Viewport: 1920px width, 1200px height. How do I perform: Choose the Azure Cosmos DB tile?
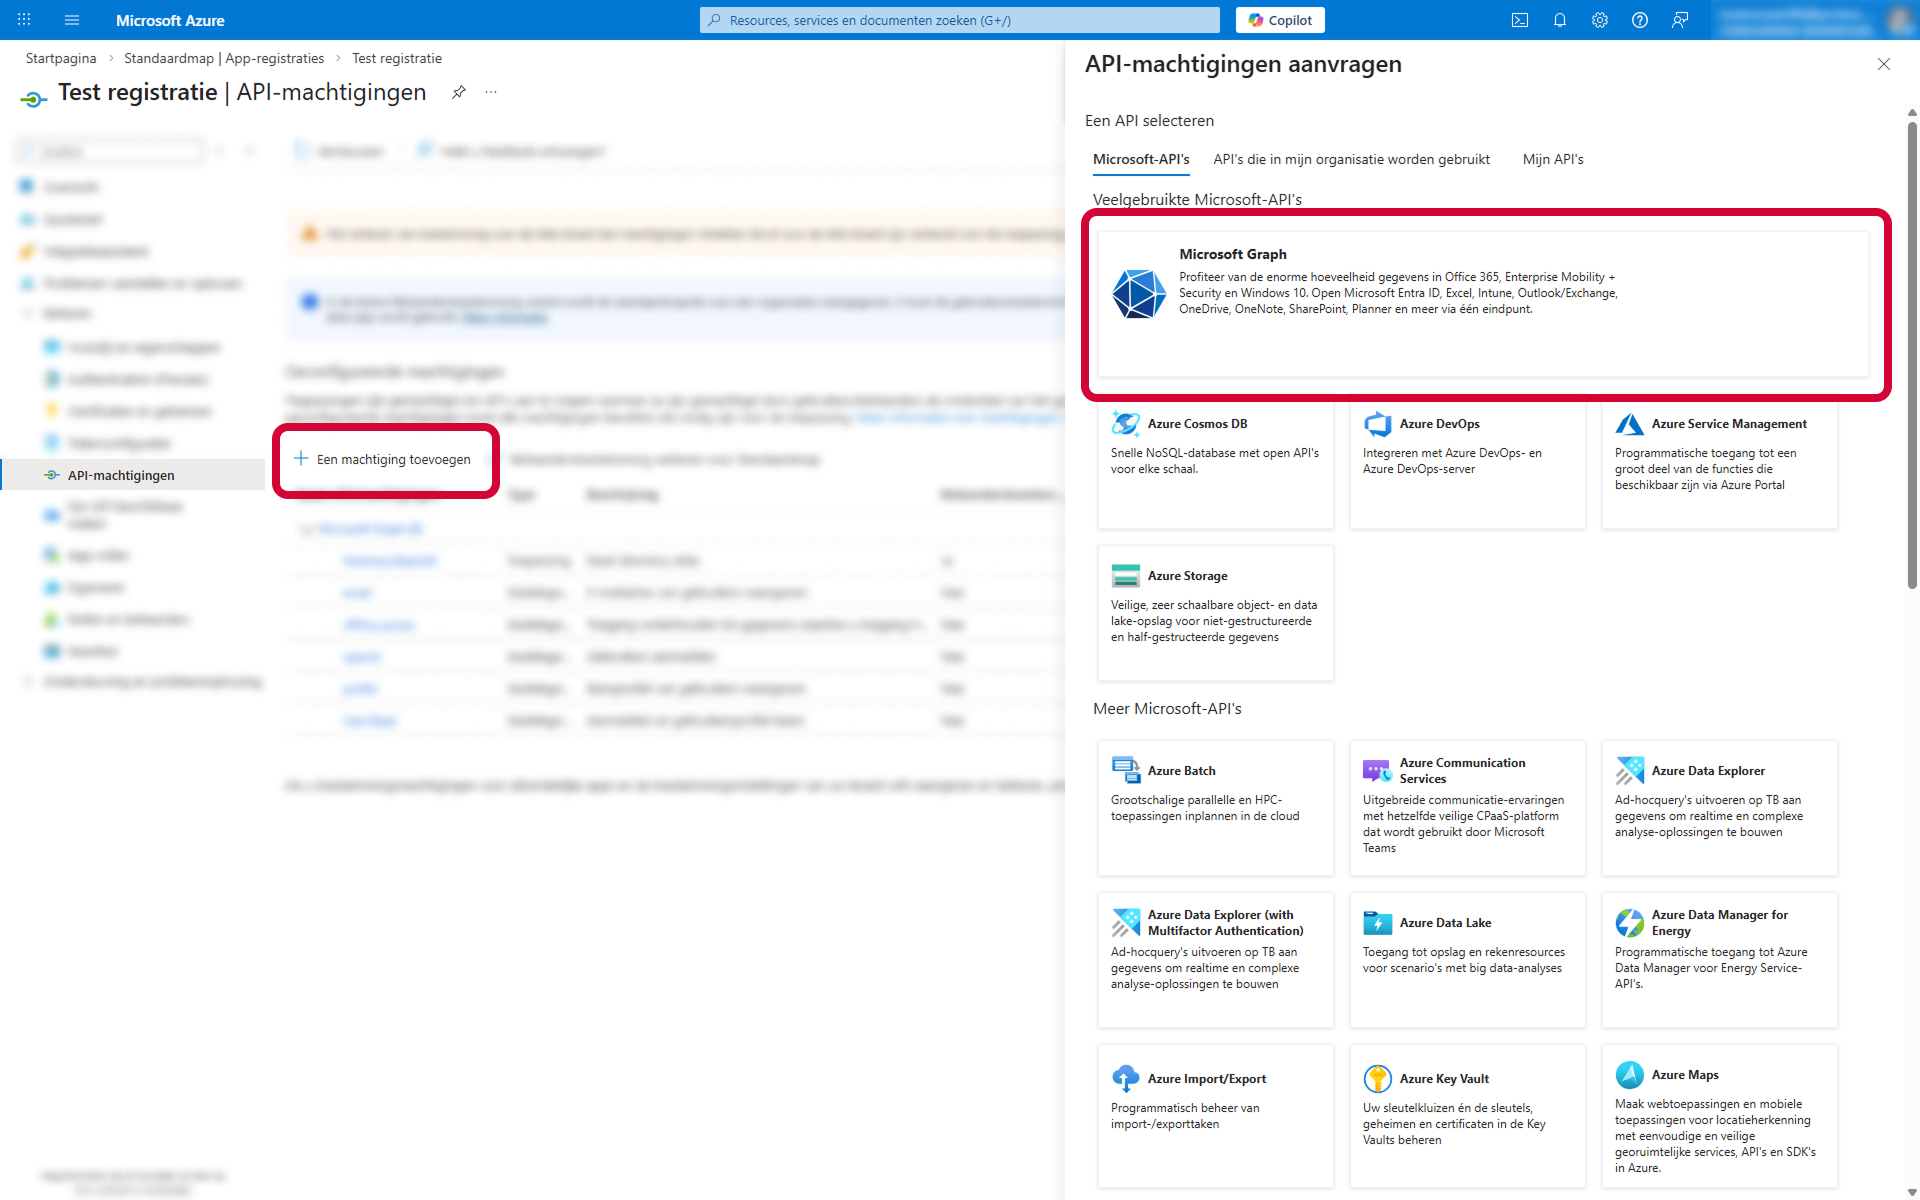click(x=1215, y=463)
